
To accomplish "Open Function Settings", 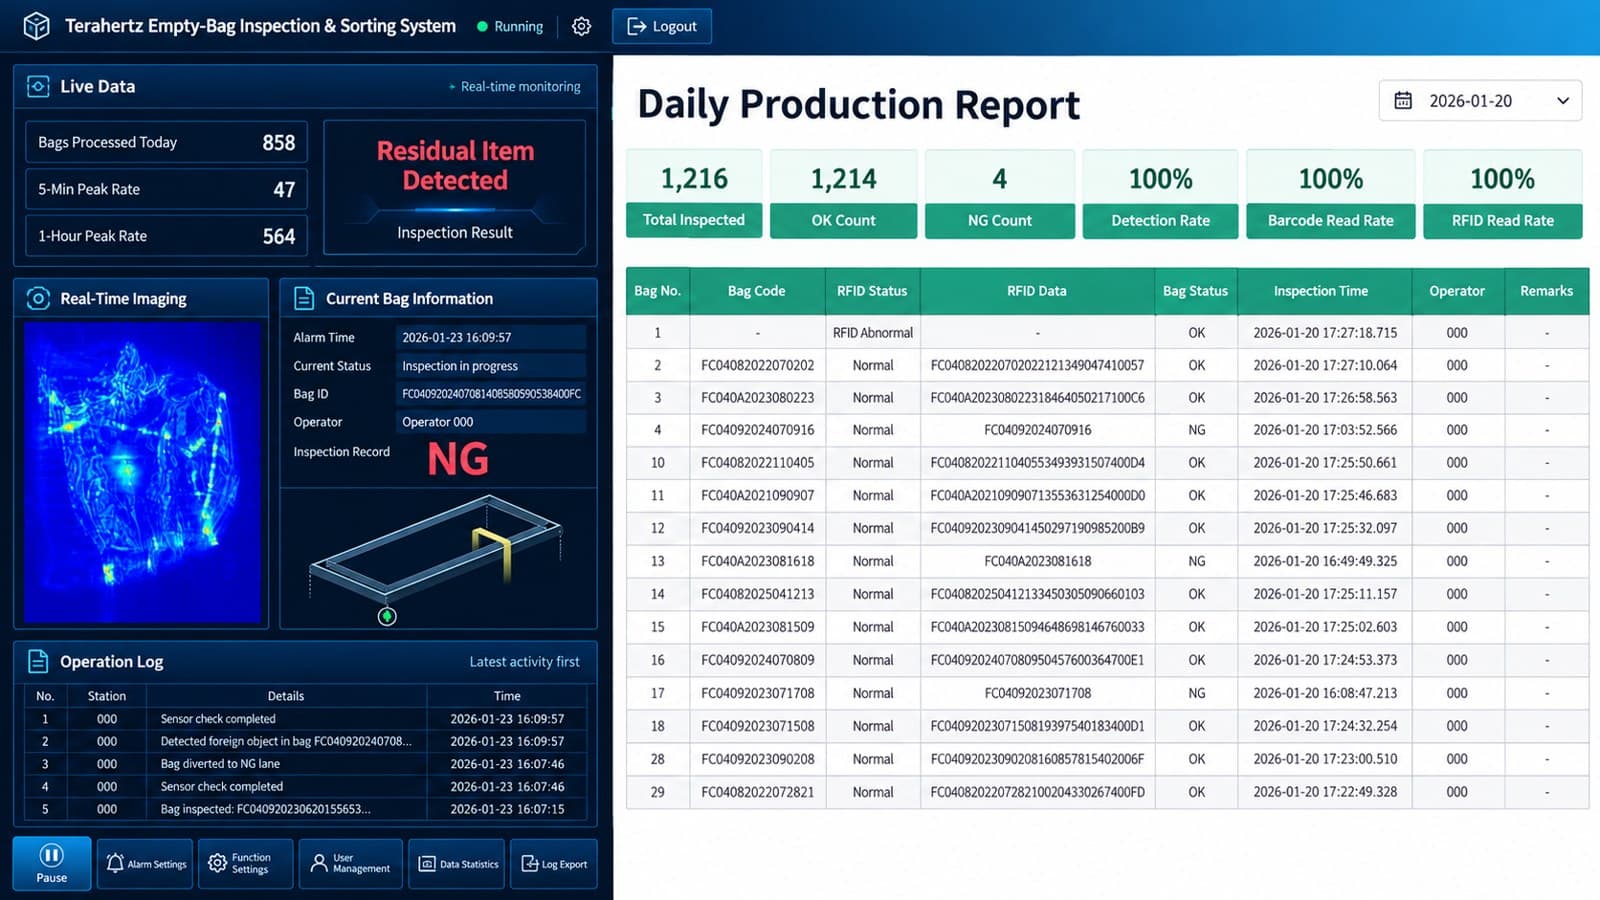I will tap(245, 864).
